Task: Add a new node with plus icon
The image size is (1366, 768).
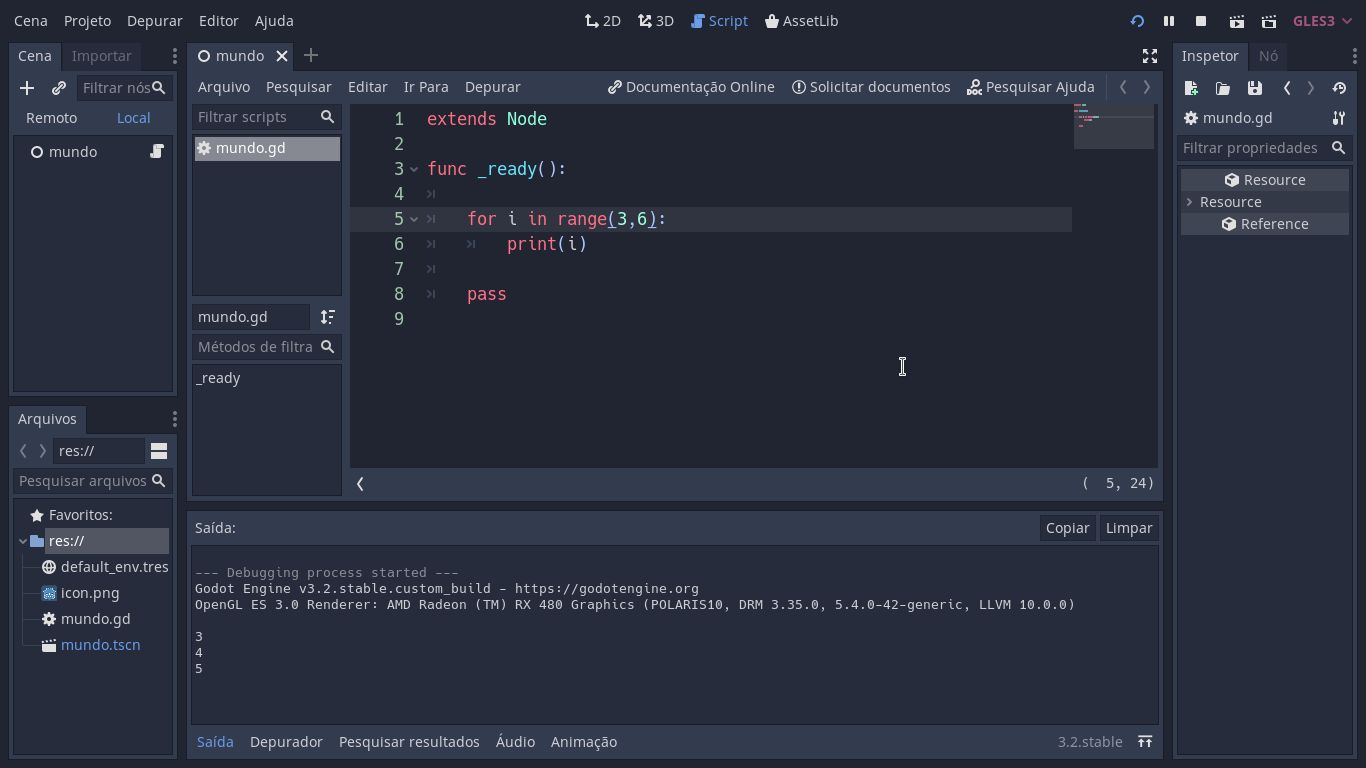Action: [27, 88]
